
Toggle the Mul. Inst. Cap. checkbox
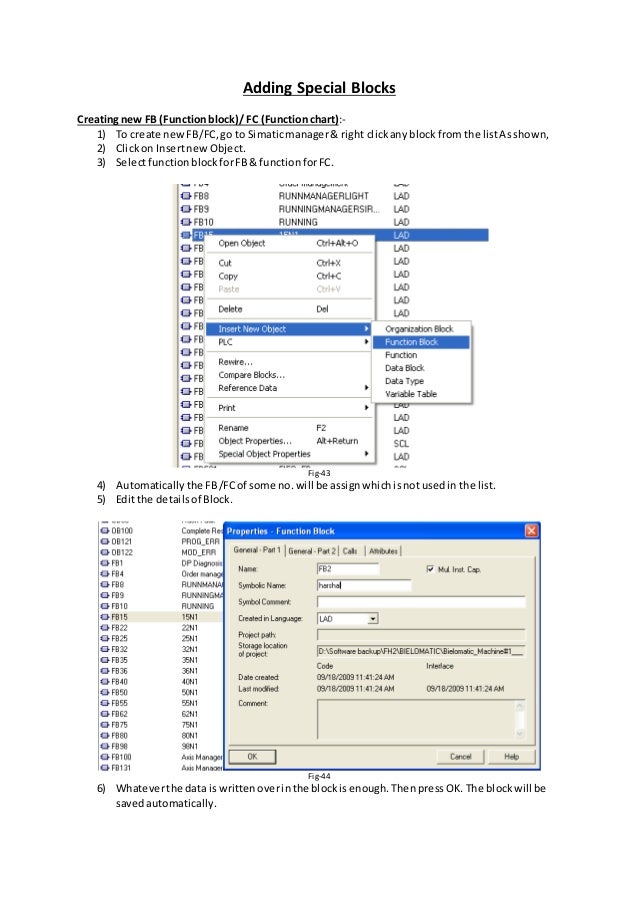430,569
